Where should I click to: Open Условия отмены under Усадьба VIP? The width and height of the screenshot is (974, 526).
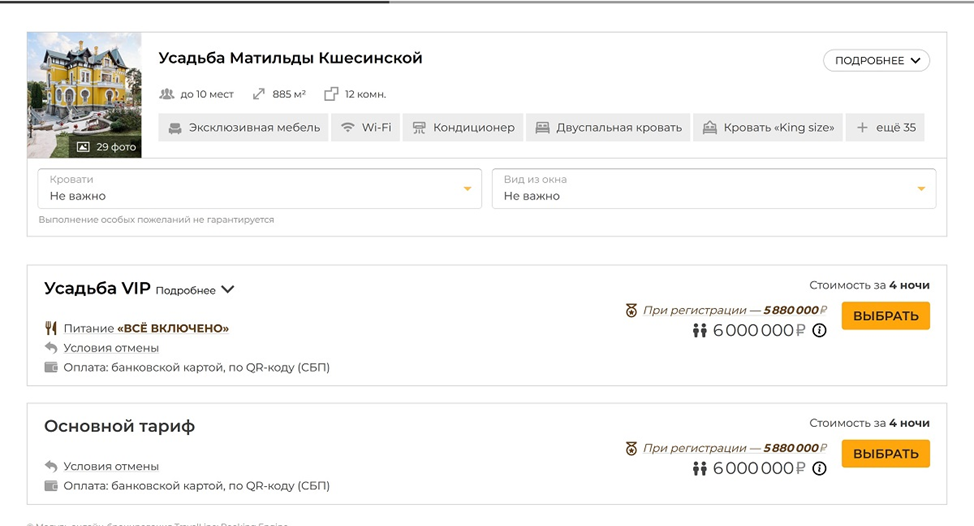(x=111, y=348)
